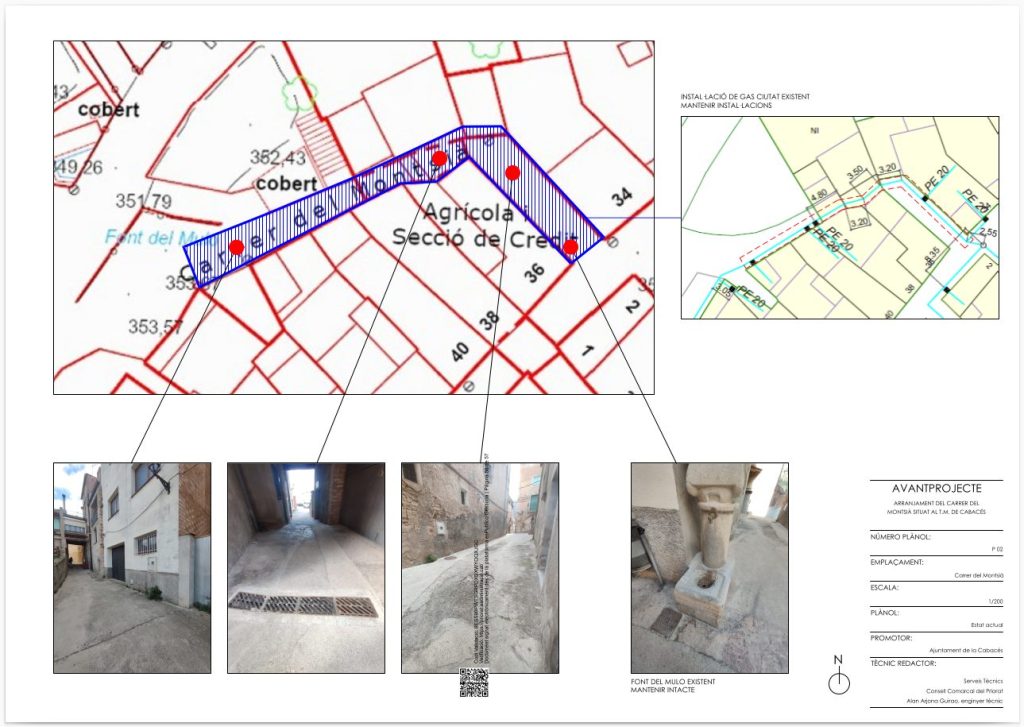The image size is (1024, 727).
Task: Click the 'INSTAL·LACIÓ DE GAS CIUTAT EXISTENT' caption
Action: point(745,96)
